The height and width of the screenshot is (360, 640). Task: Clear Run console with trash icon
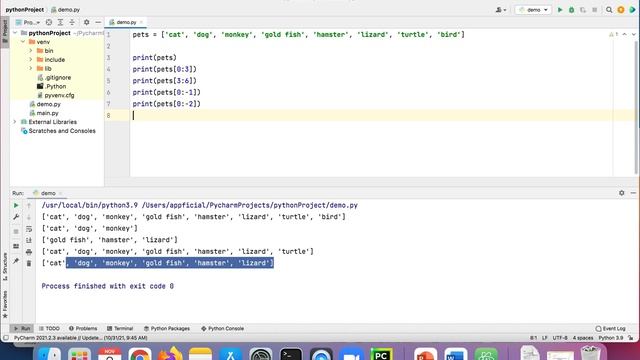[x=29, y=264]
